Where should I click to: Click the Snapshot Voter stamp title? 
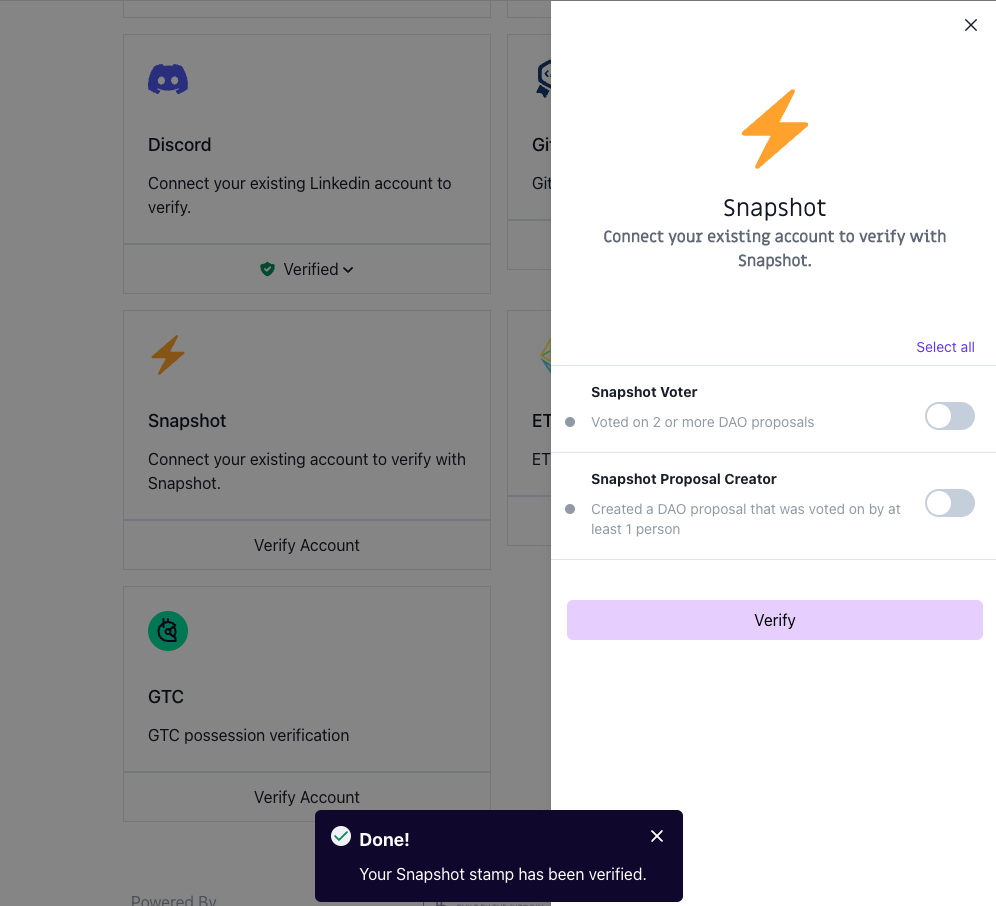[644, 392]
